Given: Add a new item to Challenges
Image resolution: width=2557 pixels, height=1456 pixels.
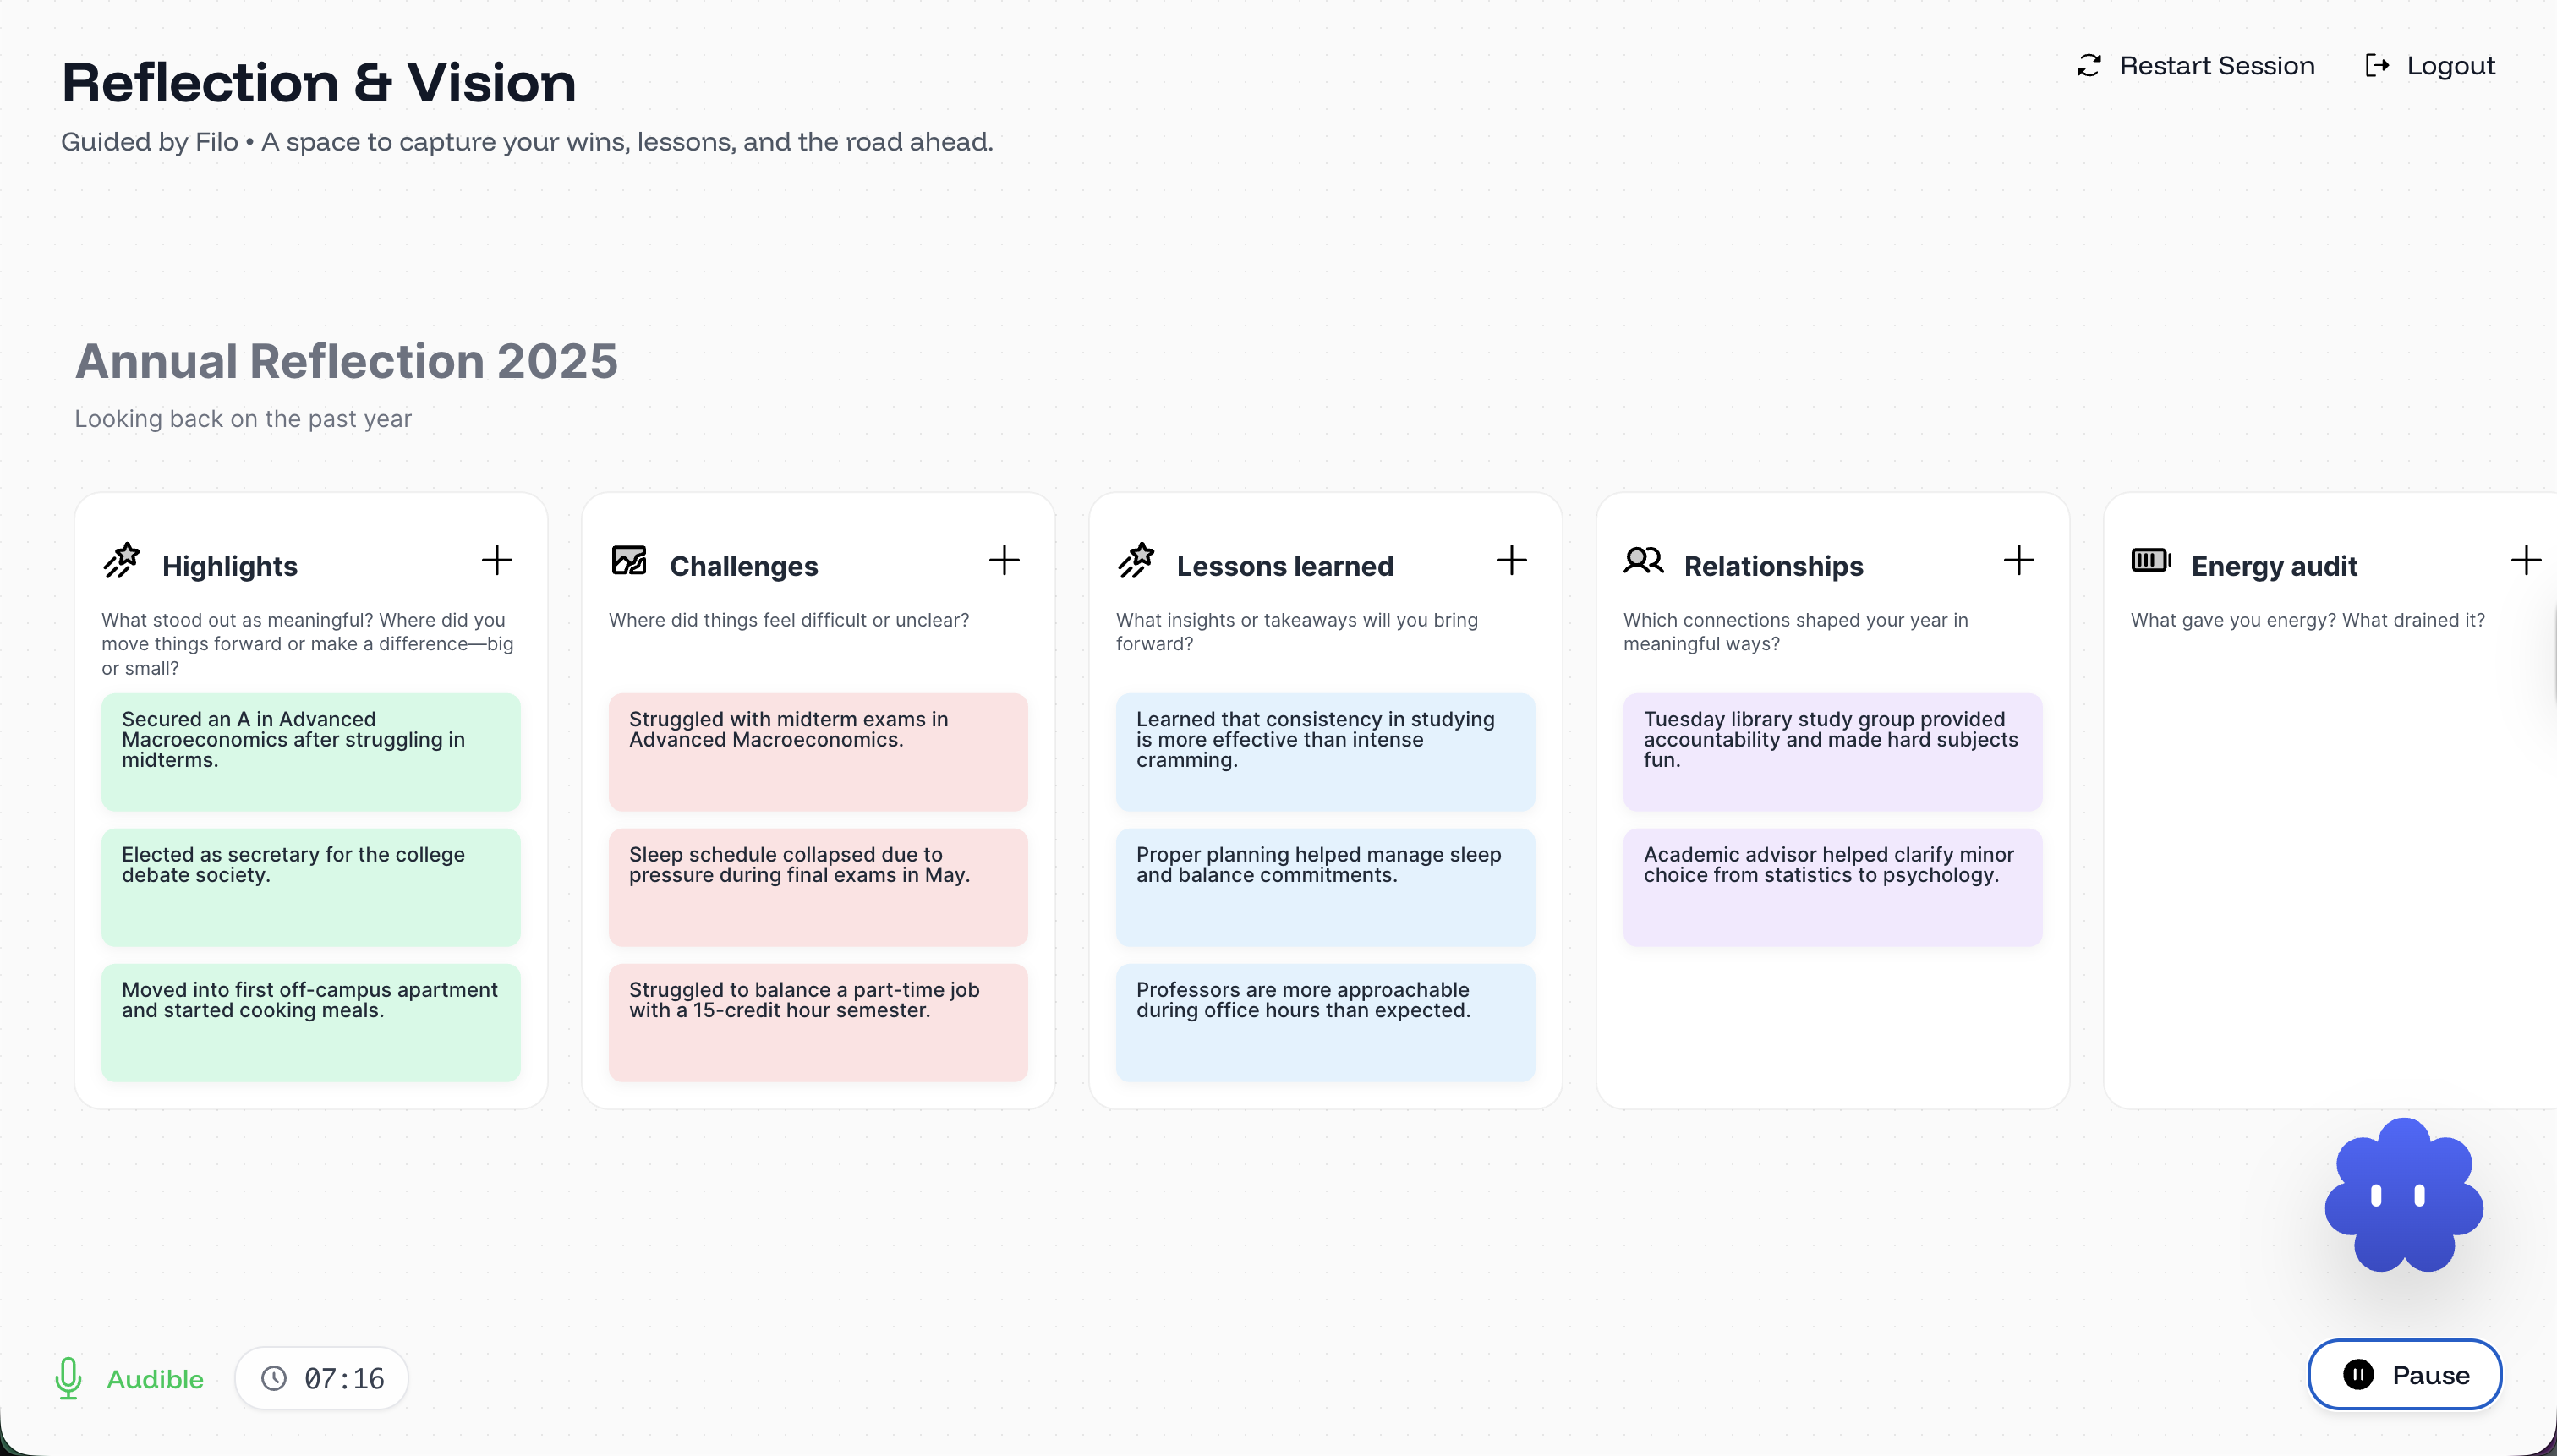Looking at the screenshot, I should pyautogui.click(x=1004, y=560).
